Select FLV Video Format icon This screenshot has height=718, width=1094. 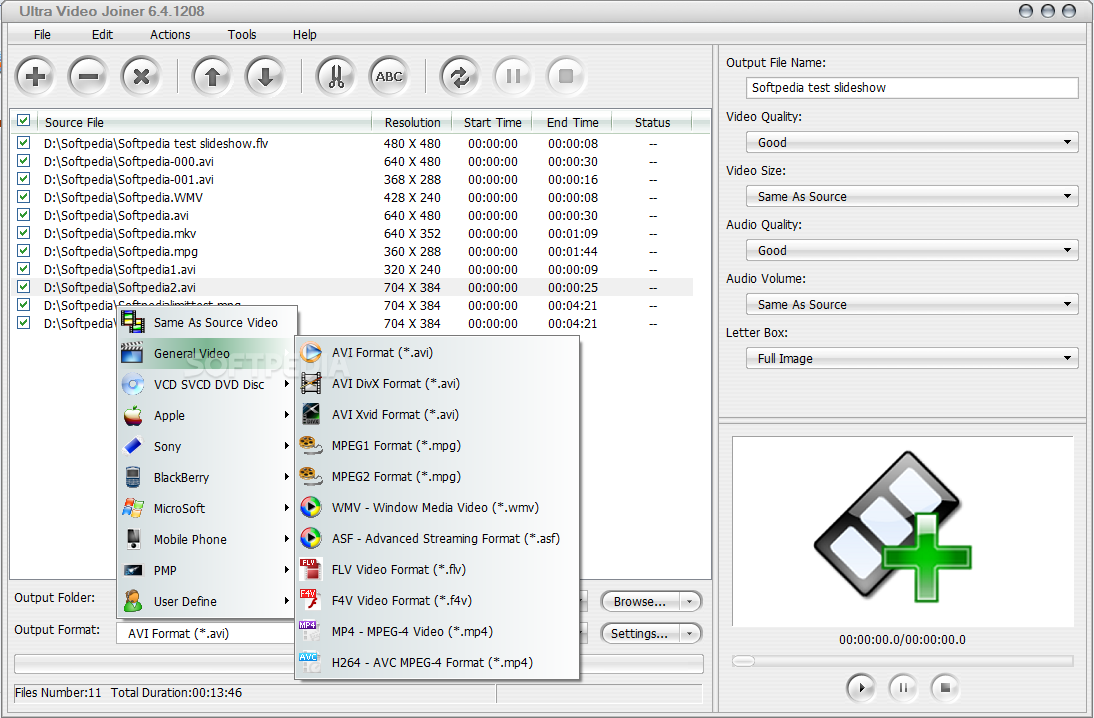310,569
